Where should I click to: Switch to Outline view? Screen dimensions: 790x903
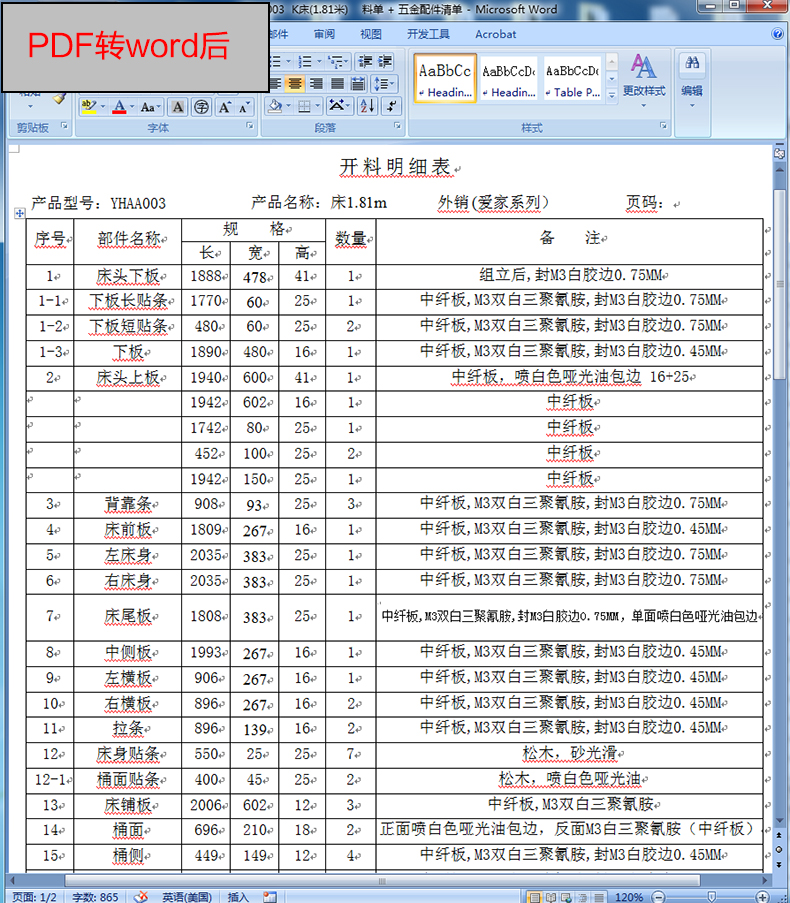583,897
